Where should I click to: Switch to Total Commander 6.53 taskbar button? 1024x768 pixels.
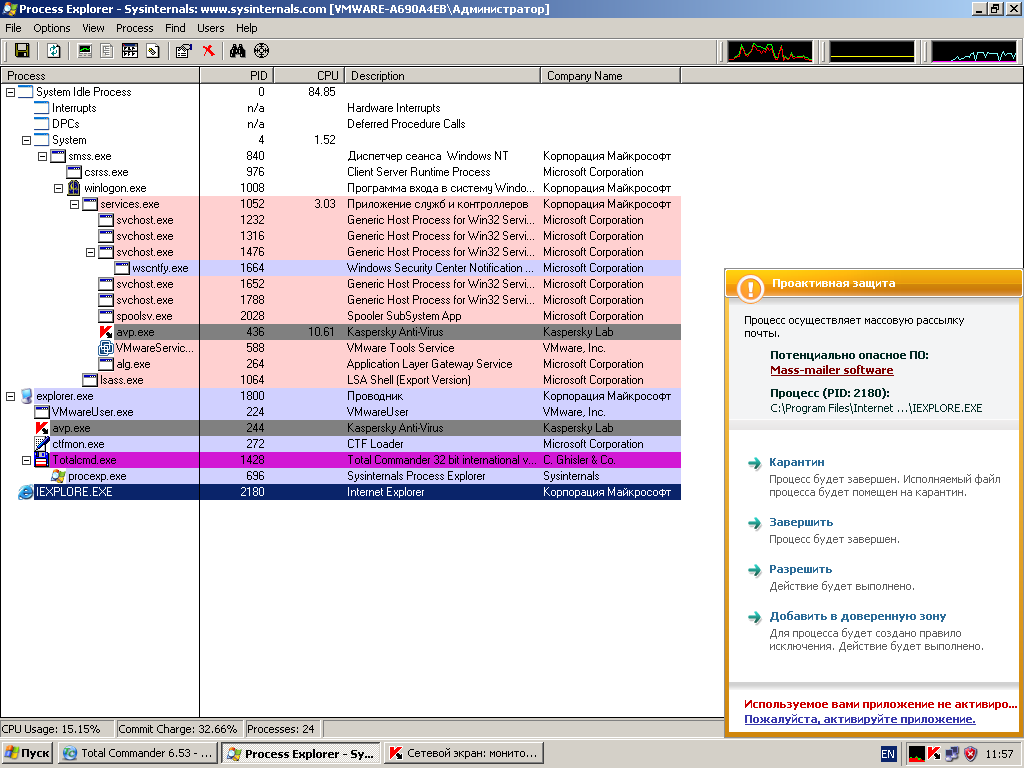tap(137, 754)
